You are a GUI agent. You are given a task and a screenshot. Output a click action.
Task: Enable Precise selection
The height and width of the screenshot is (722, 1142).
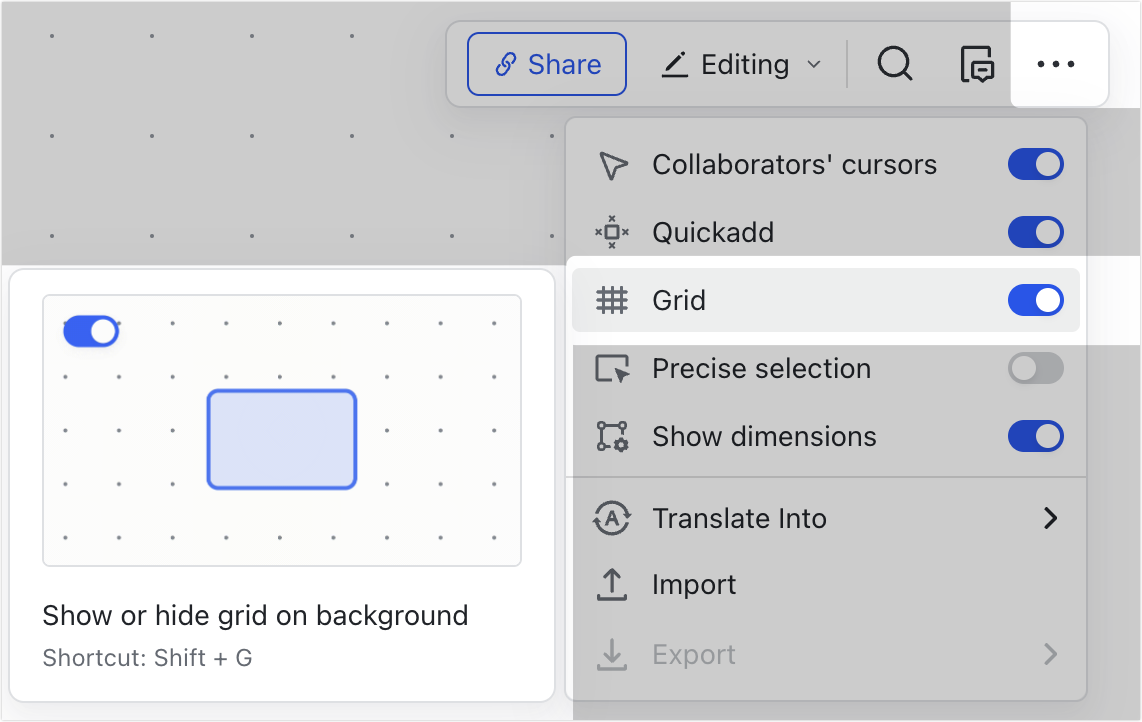tap(1036, 368)
